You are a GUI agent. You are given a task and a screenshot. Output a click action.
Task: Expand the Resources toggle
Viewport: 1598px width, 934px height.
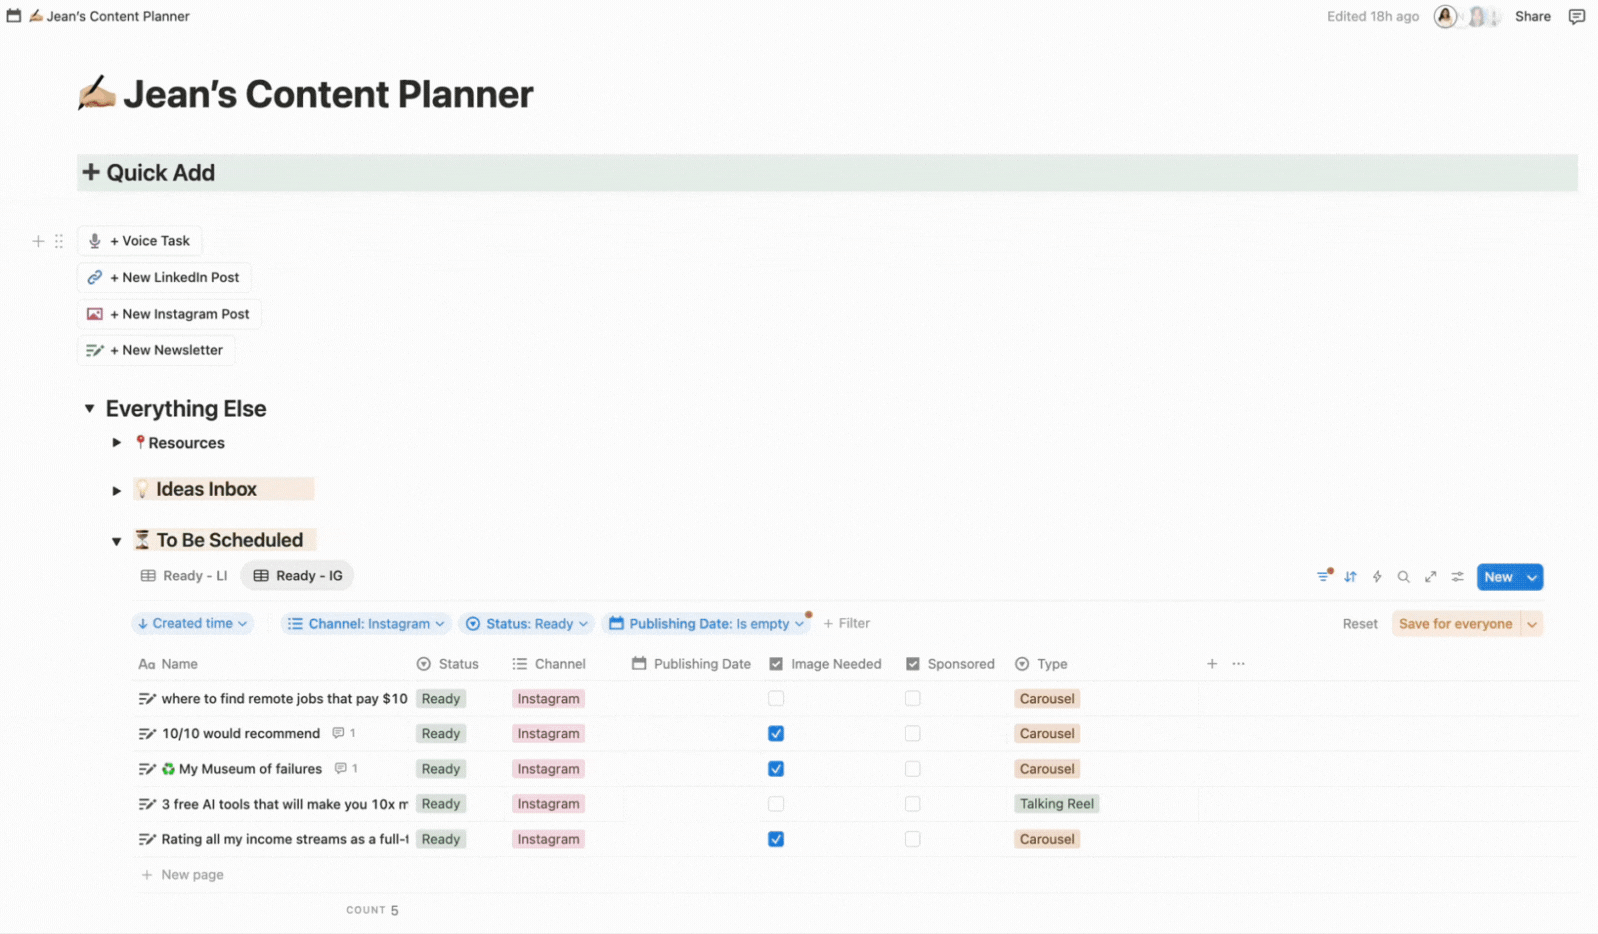[x=117, y=443]
